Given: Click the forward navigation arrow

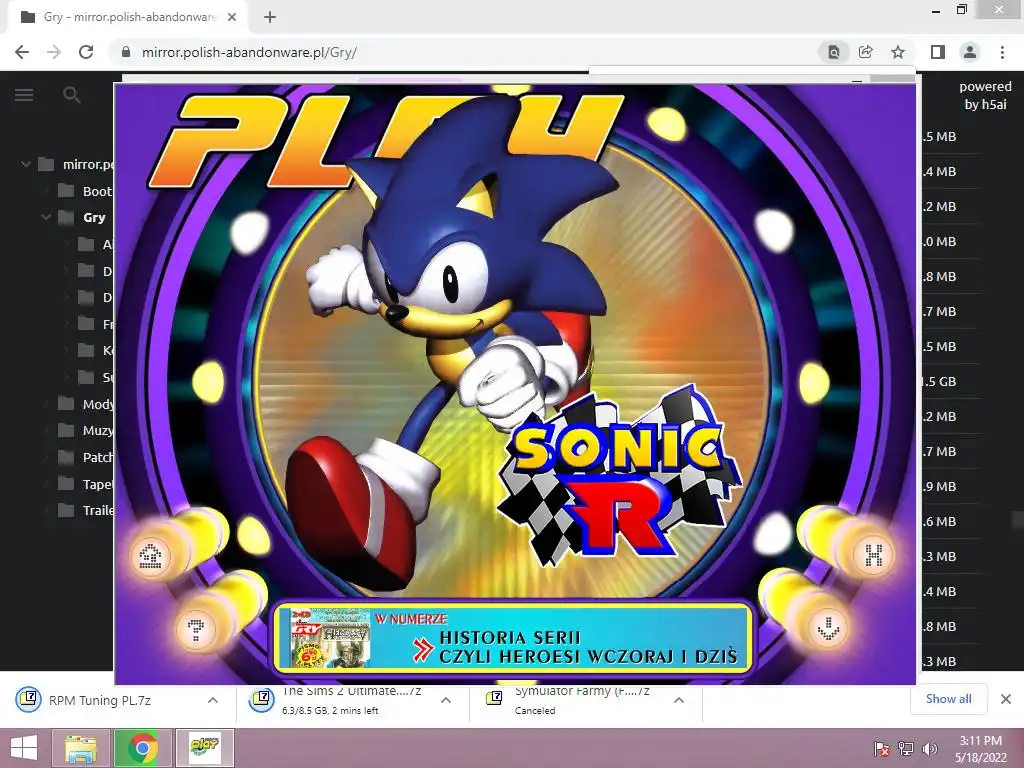Looking at the screenshot, I should tap(54, 52).
